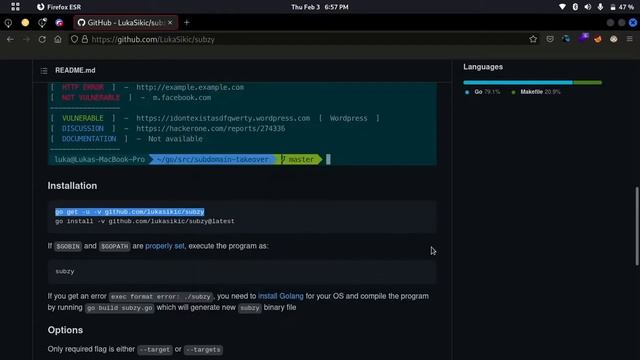Click the --targets inline code
This screenshot has width=640, height=360.
pos(203,350)
